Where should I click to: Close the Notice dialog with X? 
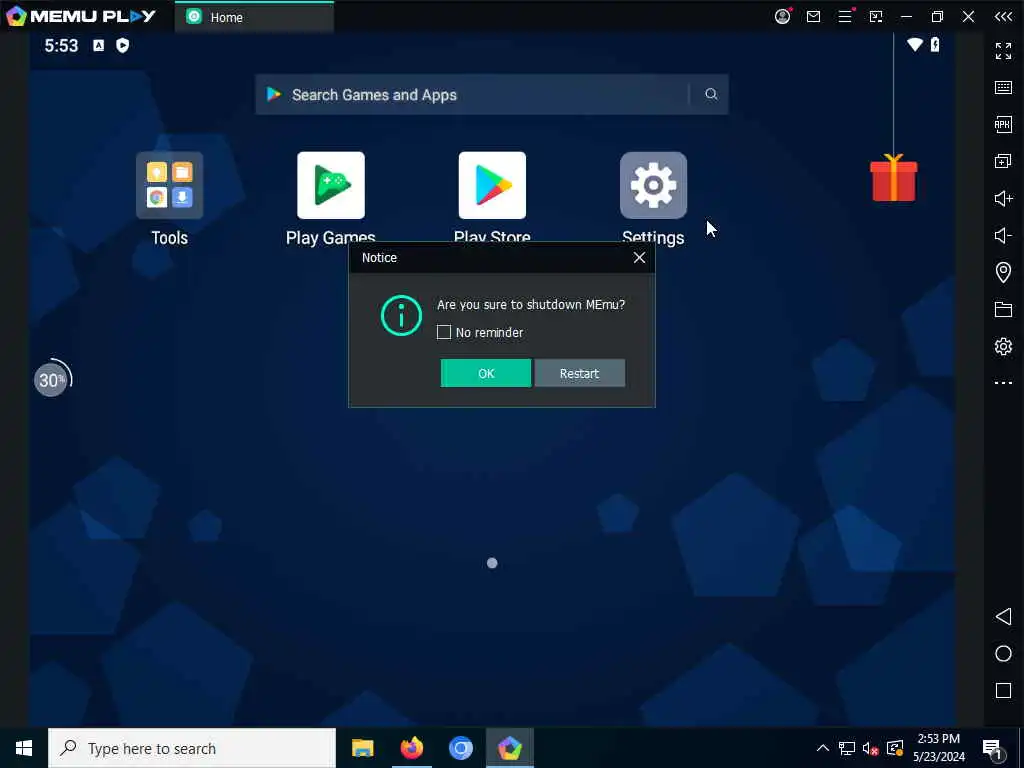pos(639,257)
